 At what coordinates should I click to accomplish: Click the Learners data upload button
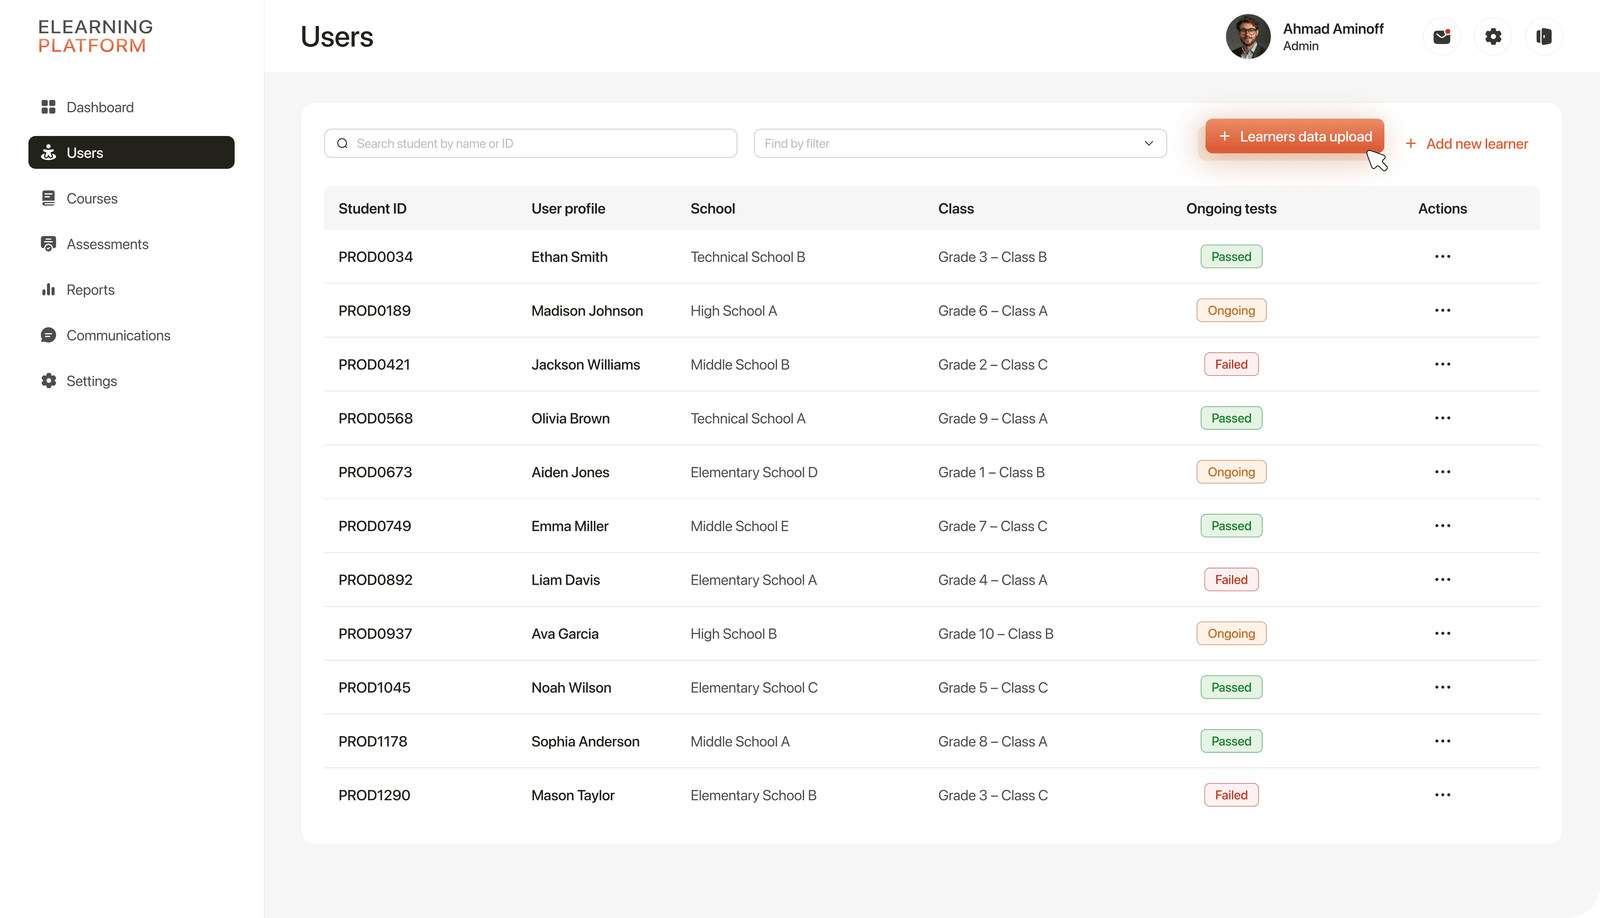tap(1294, 137)
